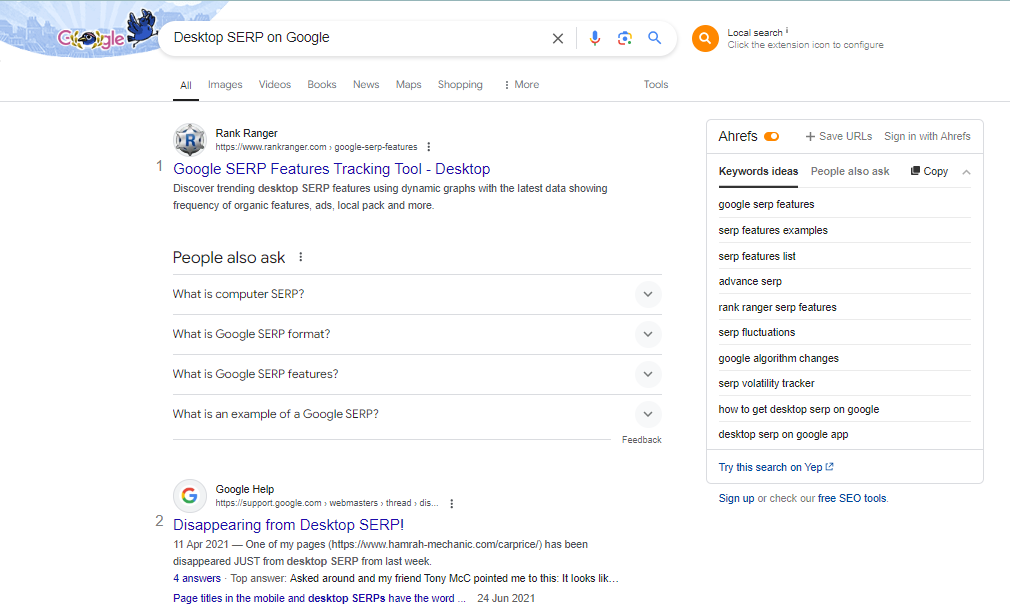1010x606 pixels.
Task: Focus the Google search input field
Action: pos(357,38)
